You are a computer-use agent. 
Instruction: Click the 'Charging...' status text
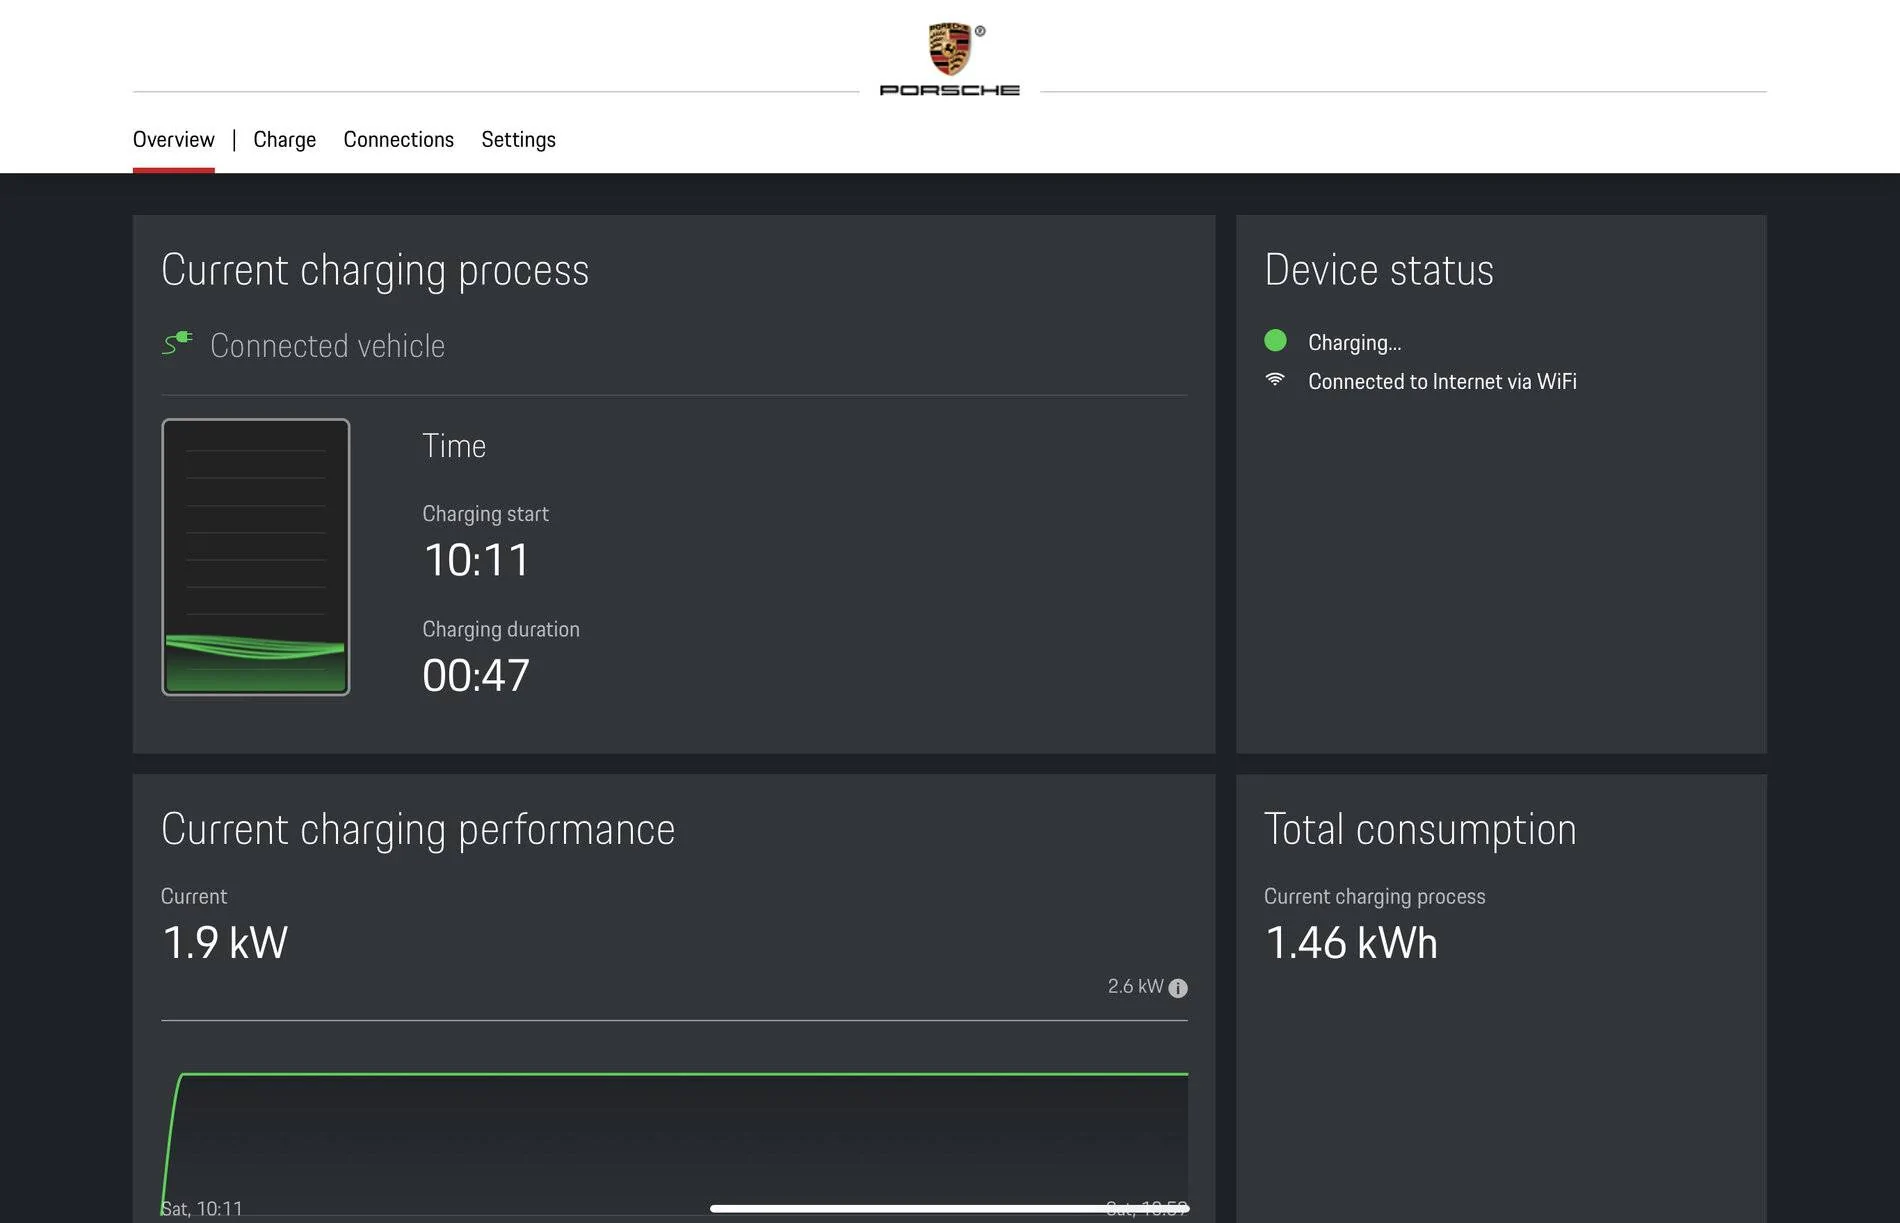tap(1354, 342)
